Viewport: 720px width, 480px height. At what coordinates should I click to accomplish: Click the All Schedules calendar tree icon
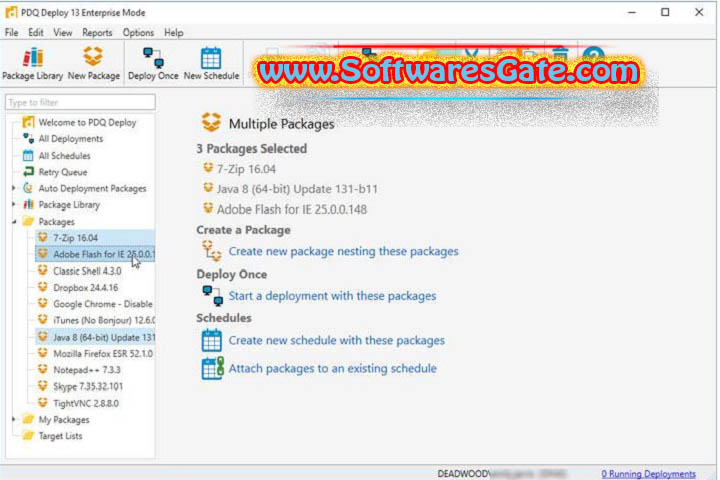pyautogui.click(x=28, y=156)
